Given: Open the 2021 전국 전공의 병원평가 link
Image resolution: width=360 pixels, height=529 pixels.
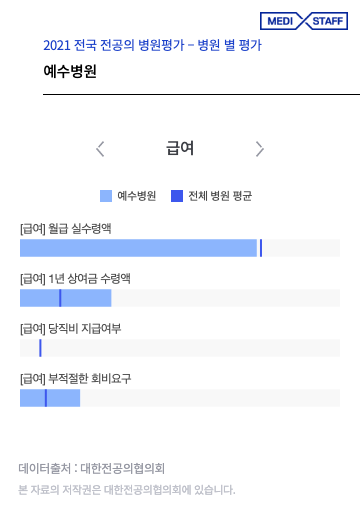Looking at the screenshot, I should tap(153, 45).
